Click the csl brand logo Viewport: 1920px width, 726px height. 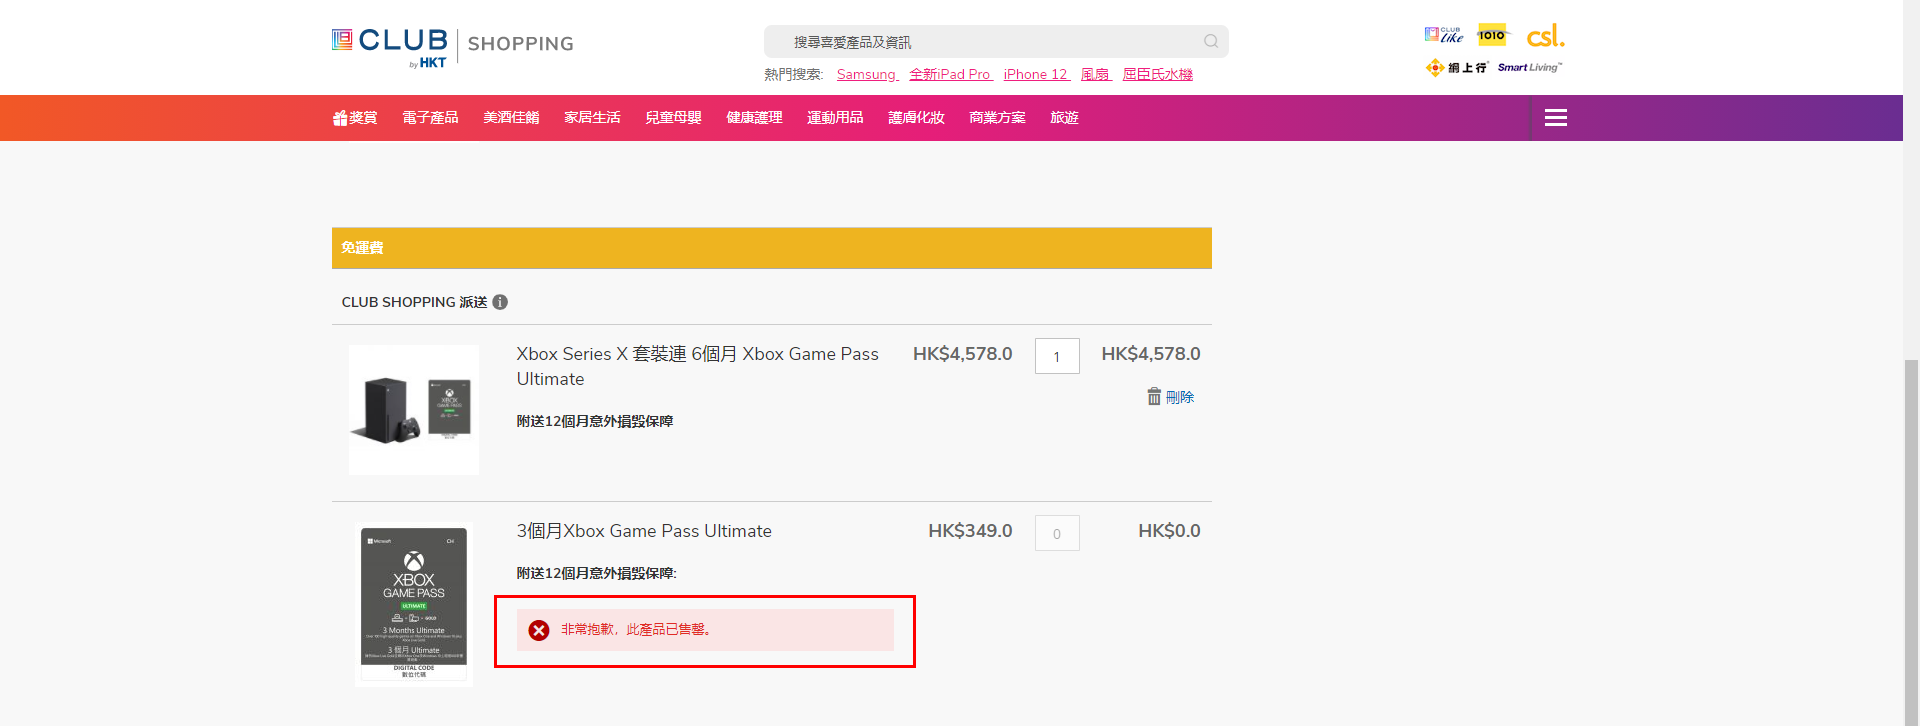(x=1545, y=36)
